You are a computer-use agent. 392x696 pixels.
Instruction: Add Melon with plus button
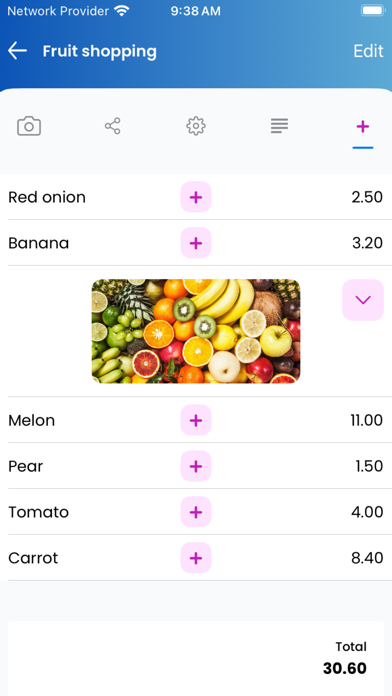196,420
